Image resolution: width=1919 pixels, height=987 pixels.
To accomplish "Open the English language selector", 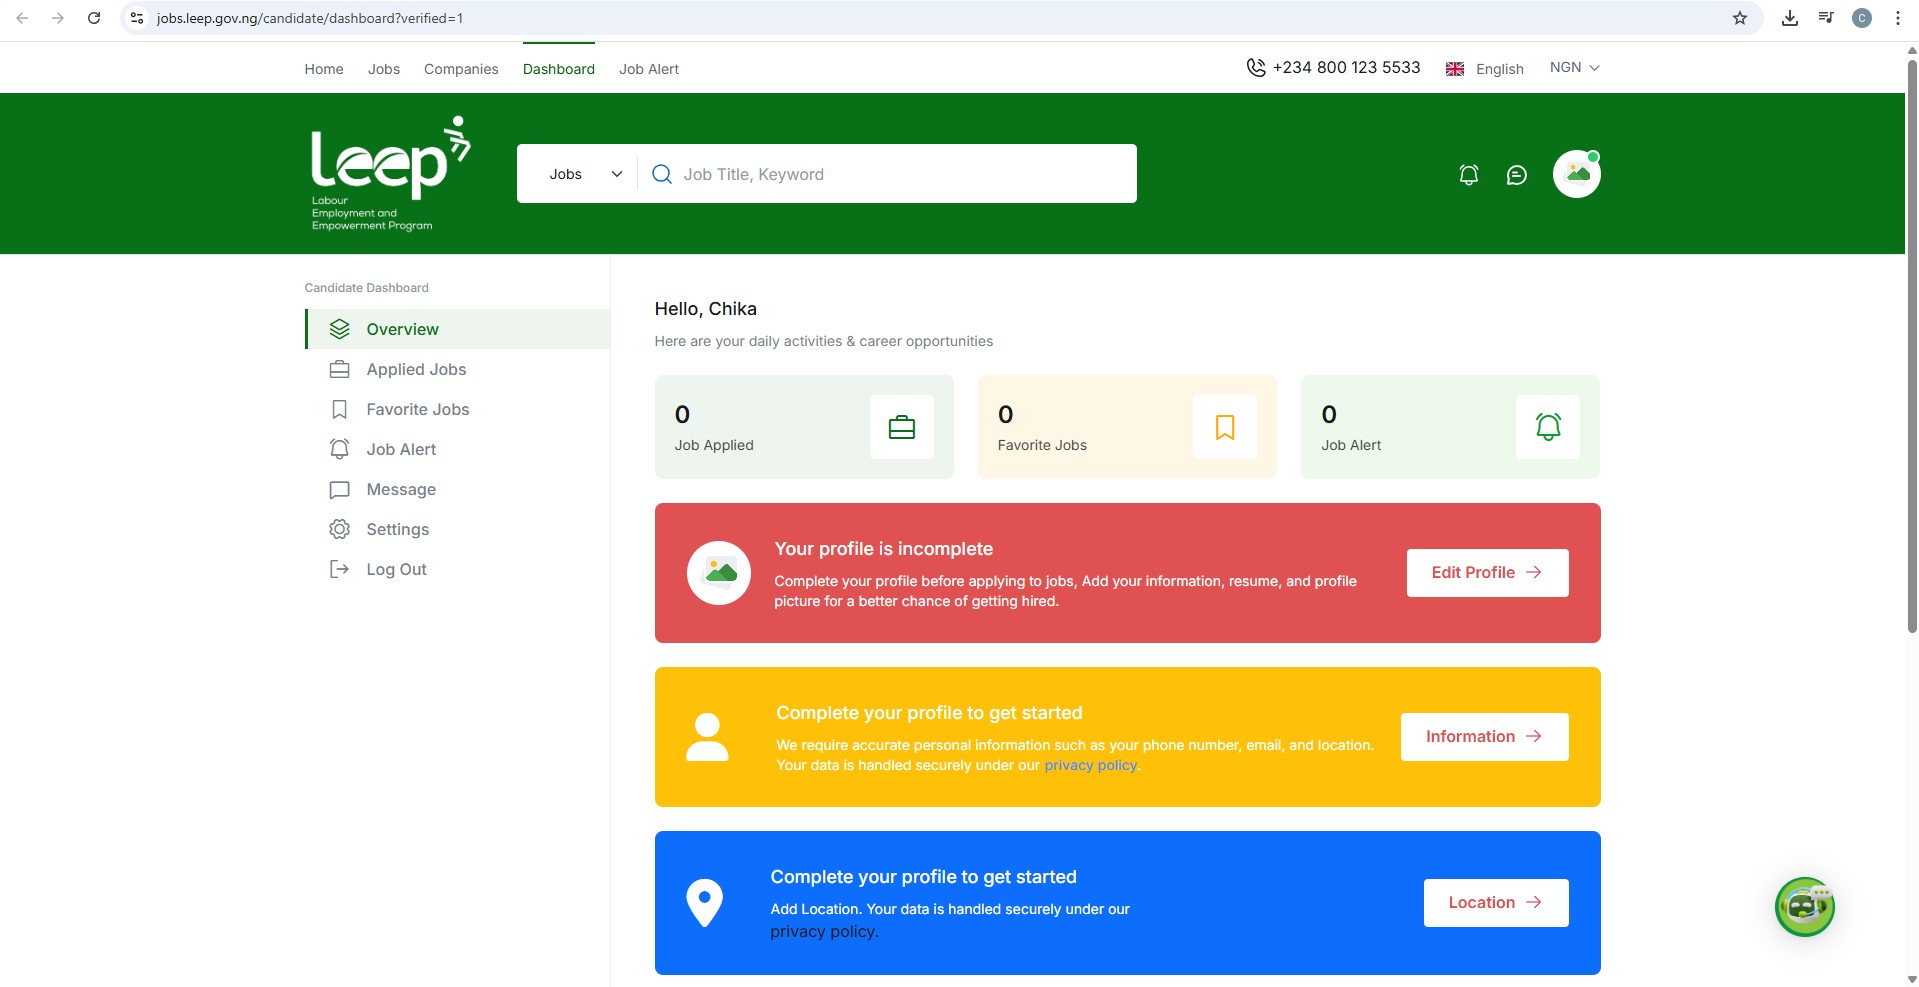I will [x=1485, y=68].
